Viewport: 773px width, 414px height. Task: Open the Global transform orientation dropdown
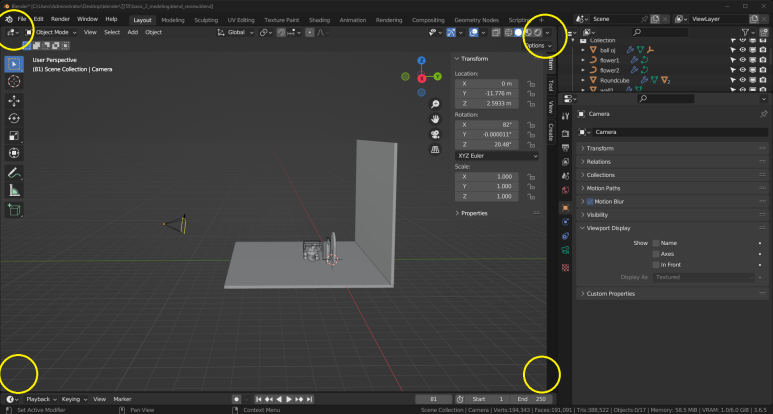[x=236, y=33]
